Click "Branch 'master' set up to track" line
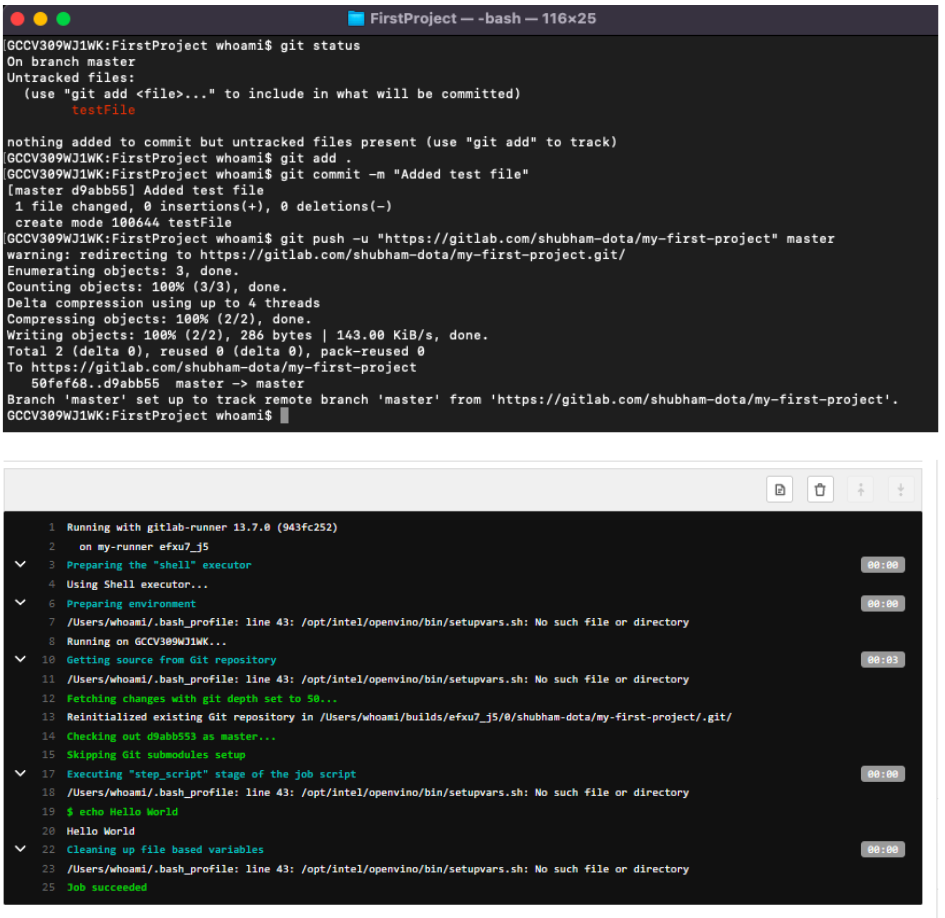The height and width of the screenshot is (918, 945). click(x=452, y=400)
